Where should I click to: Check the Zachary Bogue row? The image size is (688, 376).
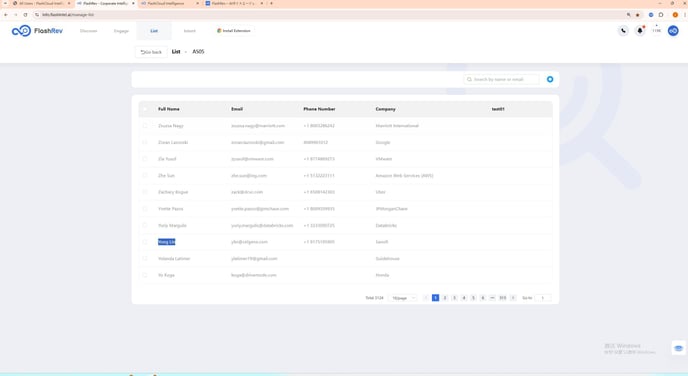click(x=145, y=192)
